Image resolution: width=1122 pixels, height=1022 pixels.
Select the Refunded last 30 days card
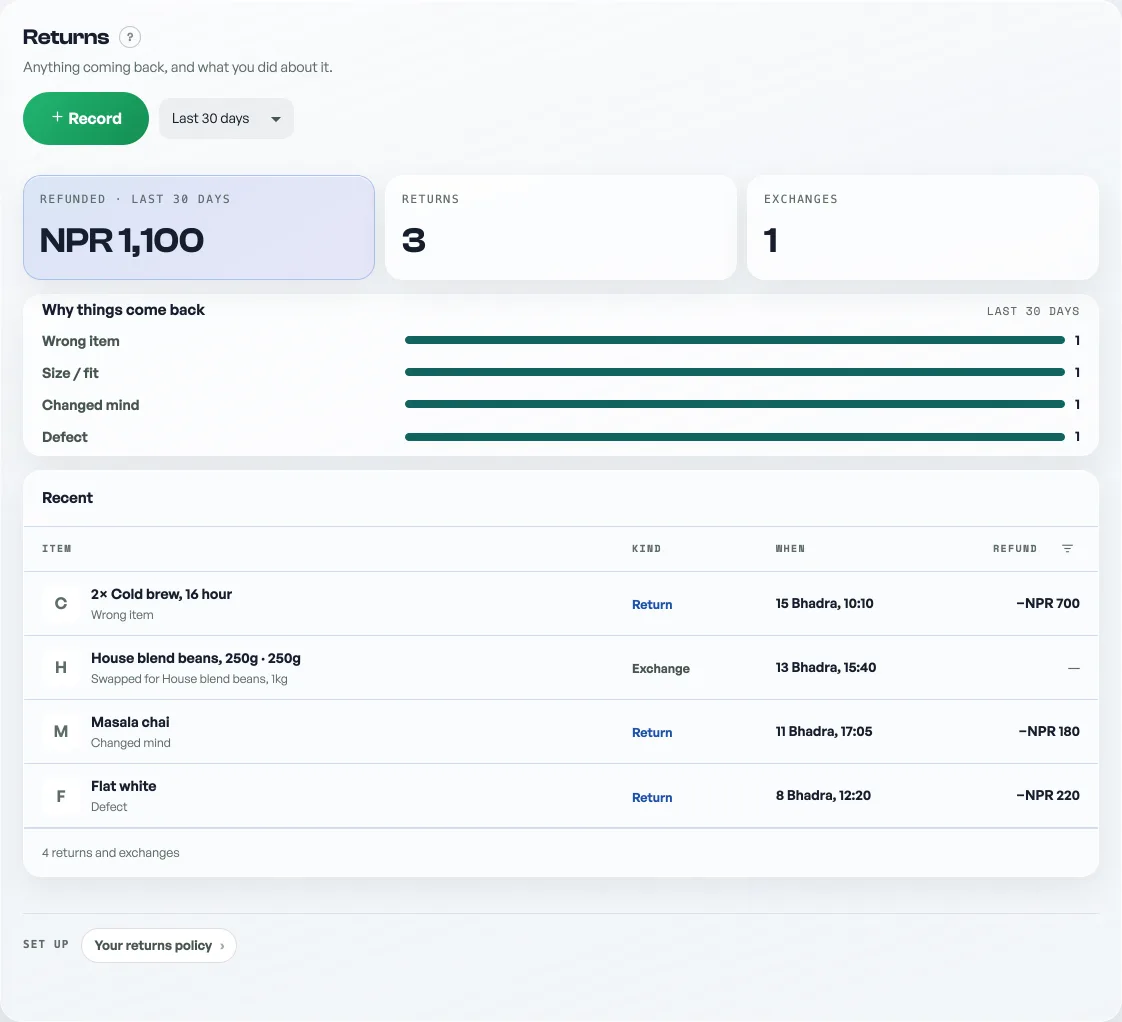[199, 228]
